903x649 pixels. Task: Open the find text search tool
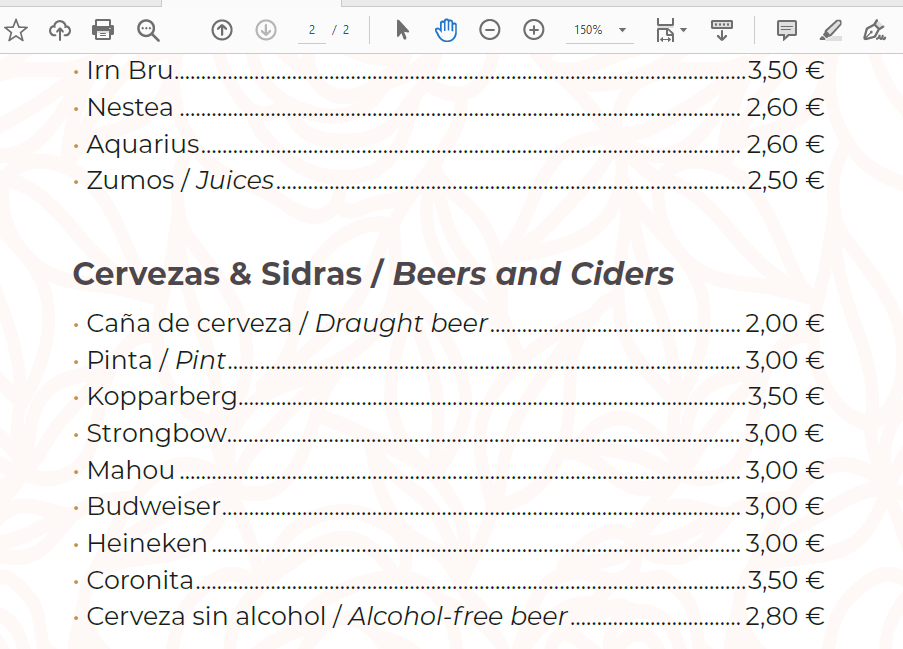148,30
